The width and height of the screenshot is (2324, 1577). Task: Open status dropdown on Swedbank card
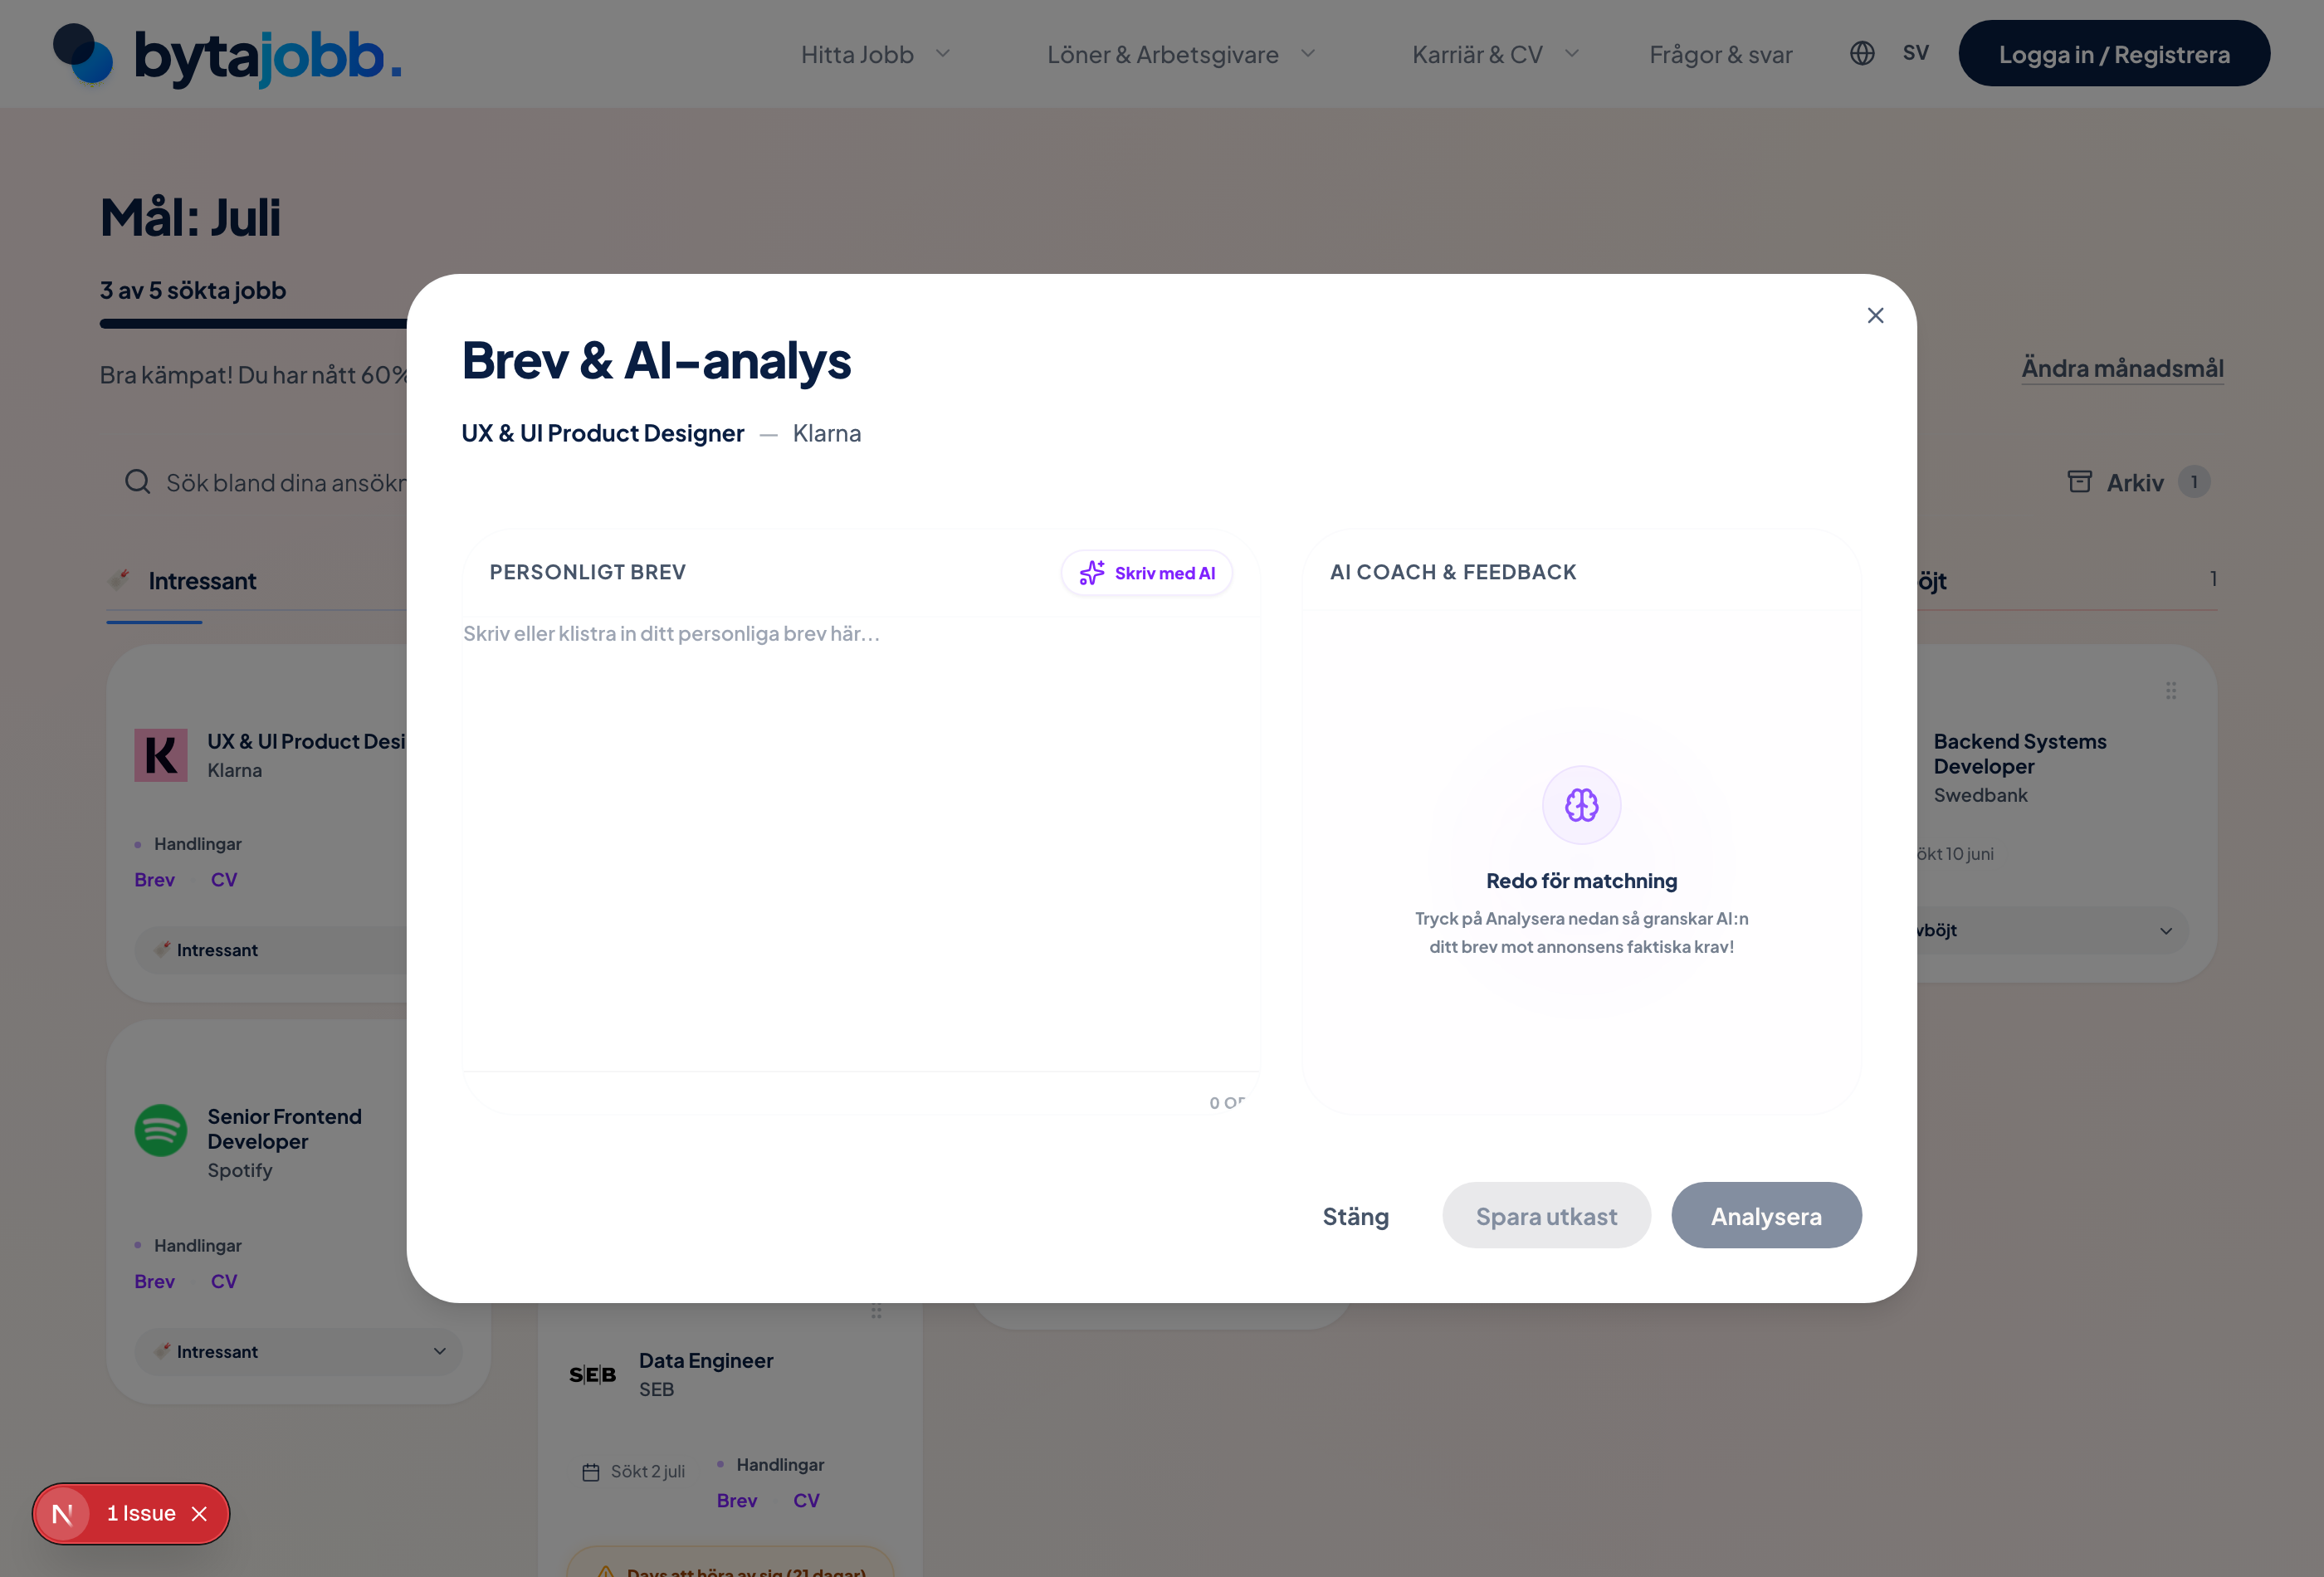click(2052, 931)
